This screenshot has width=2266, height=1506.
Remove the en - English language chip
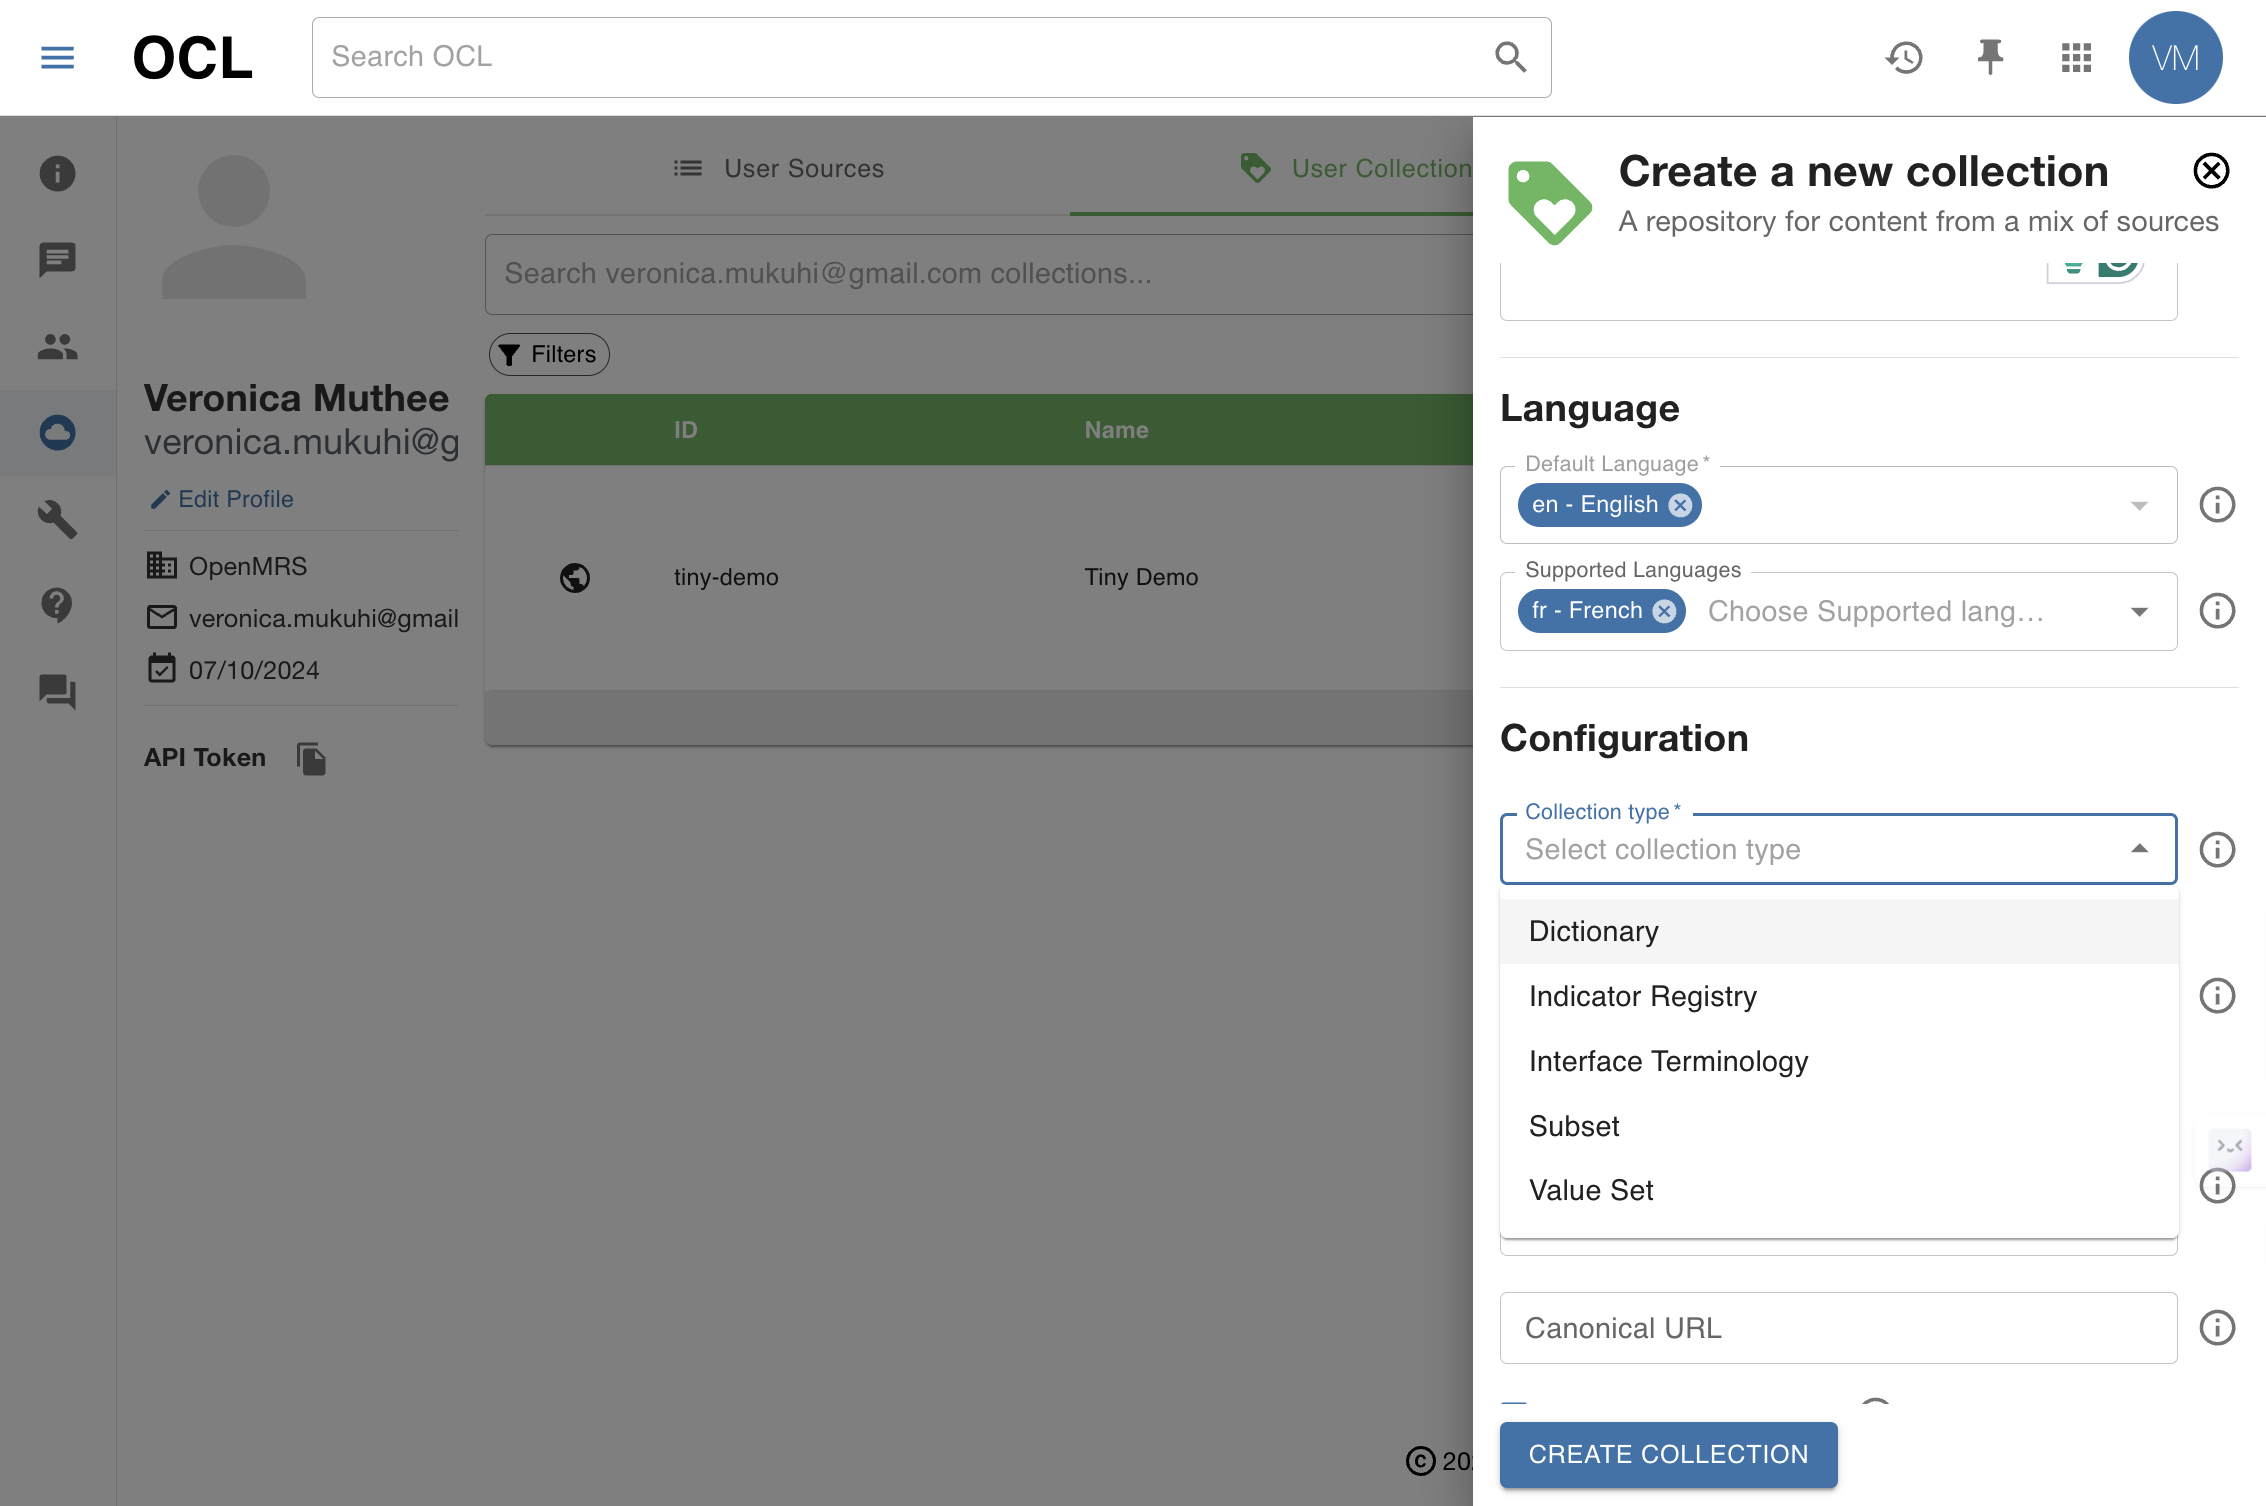[1680, 505]
